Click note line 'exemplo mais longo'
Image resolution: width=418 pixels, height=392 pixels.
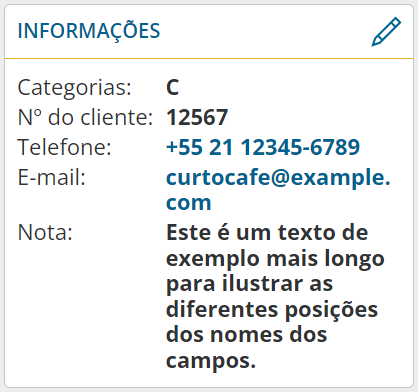click(x=275, y=259)
